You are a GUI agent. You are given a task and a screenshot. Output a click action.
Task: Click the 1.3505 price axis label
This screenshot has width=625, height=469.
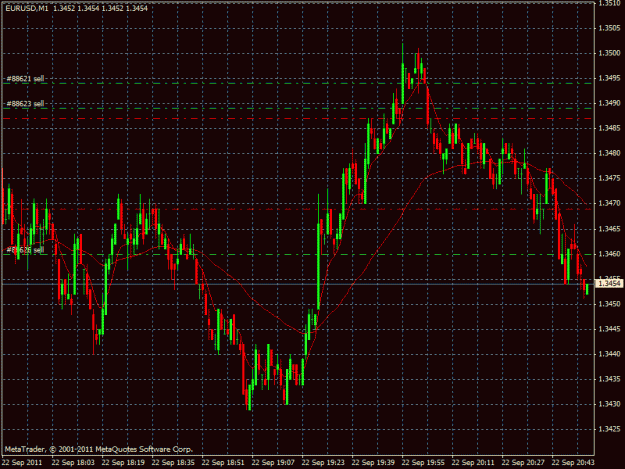609,28
